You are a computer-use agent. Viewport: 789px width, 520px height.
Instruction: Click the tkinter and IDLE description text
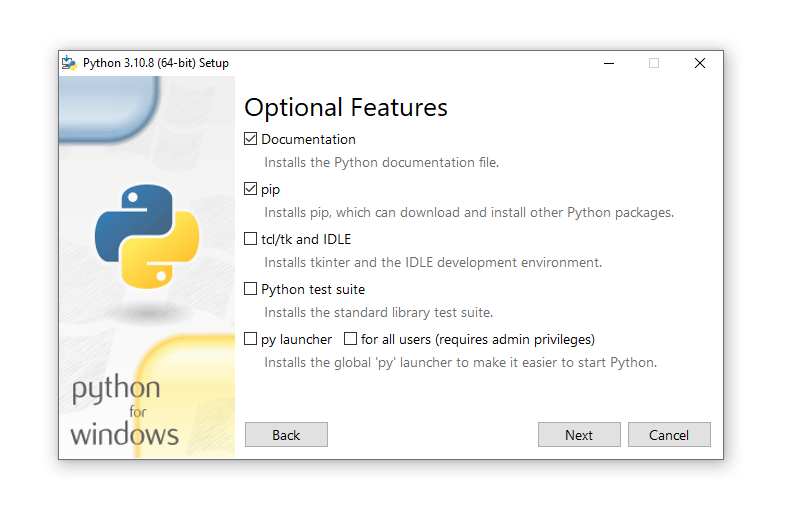click(x=433, y=263)
